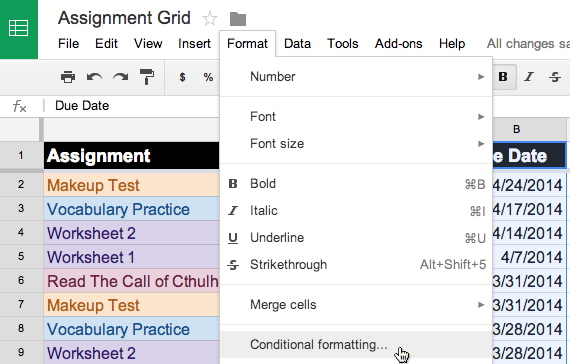The image size is (570, 364).
Task: Toggle the Bold toolbar button
Action: pos(503,77)
